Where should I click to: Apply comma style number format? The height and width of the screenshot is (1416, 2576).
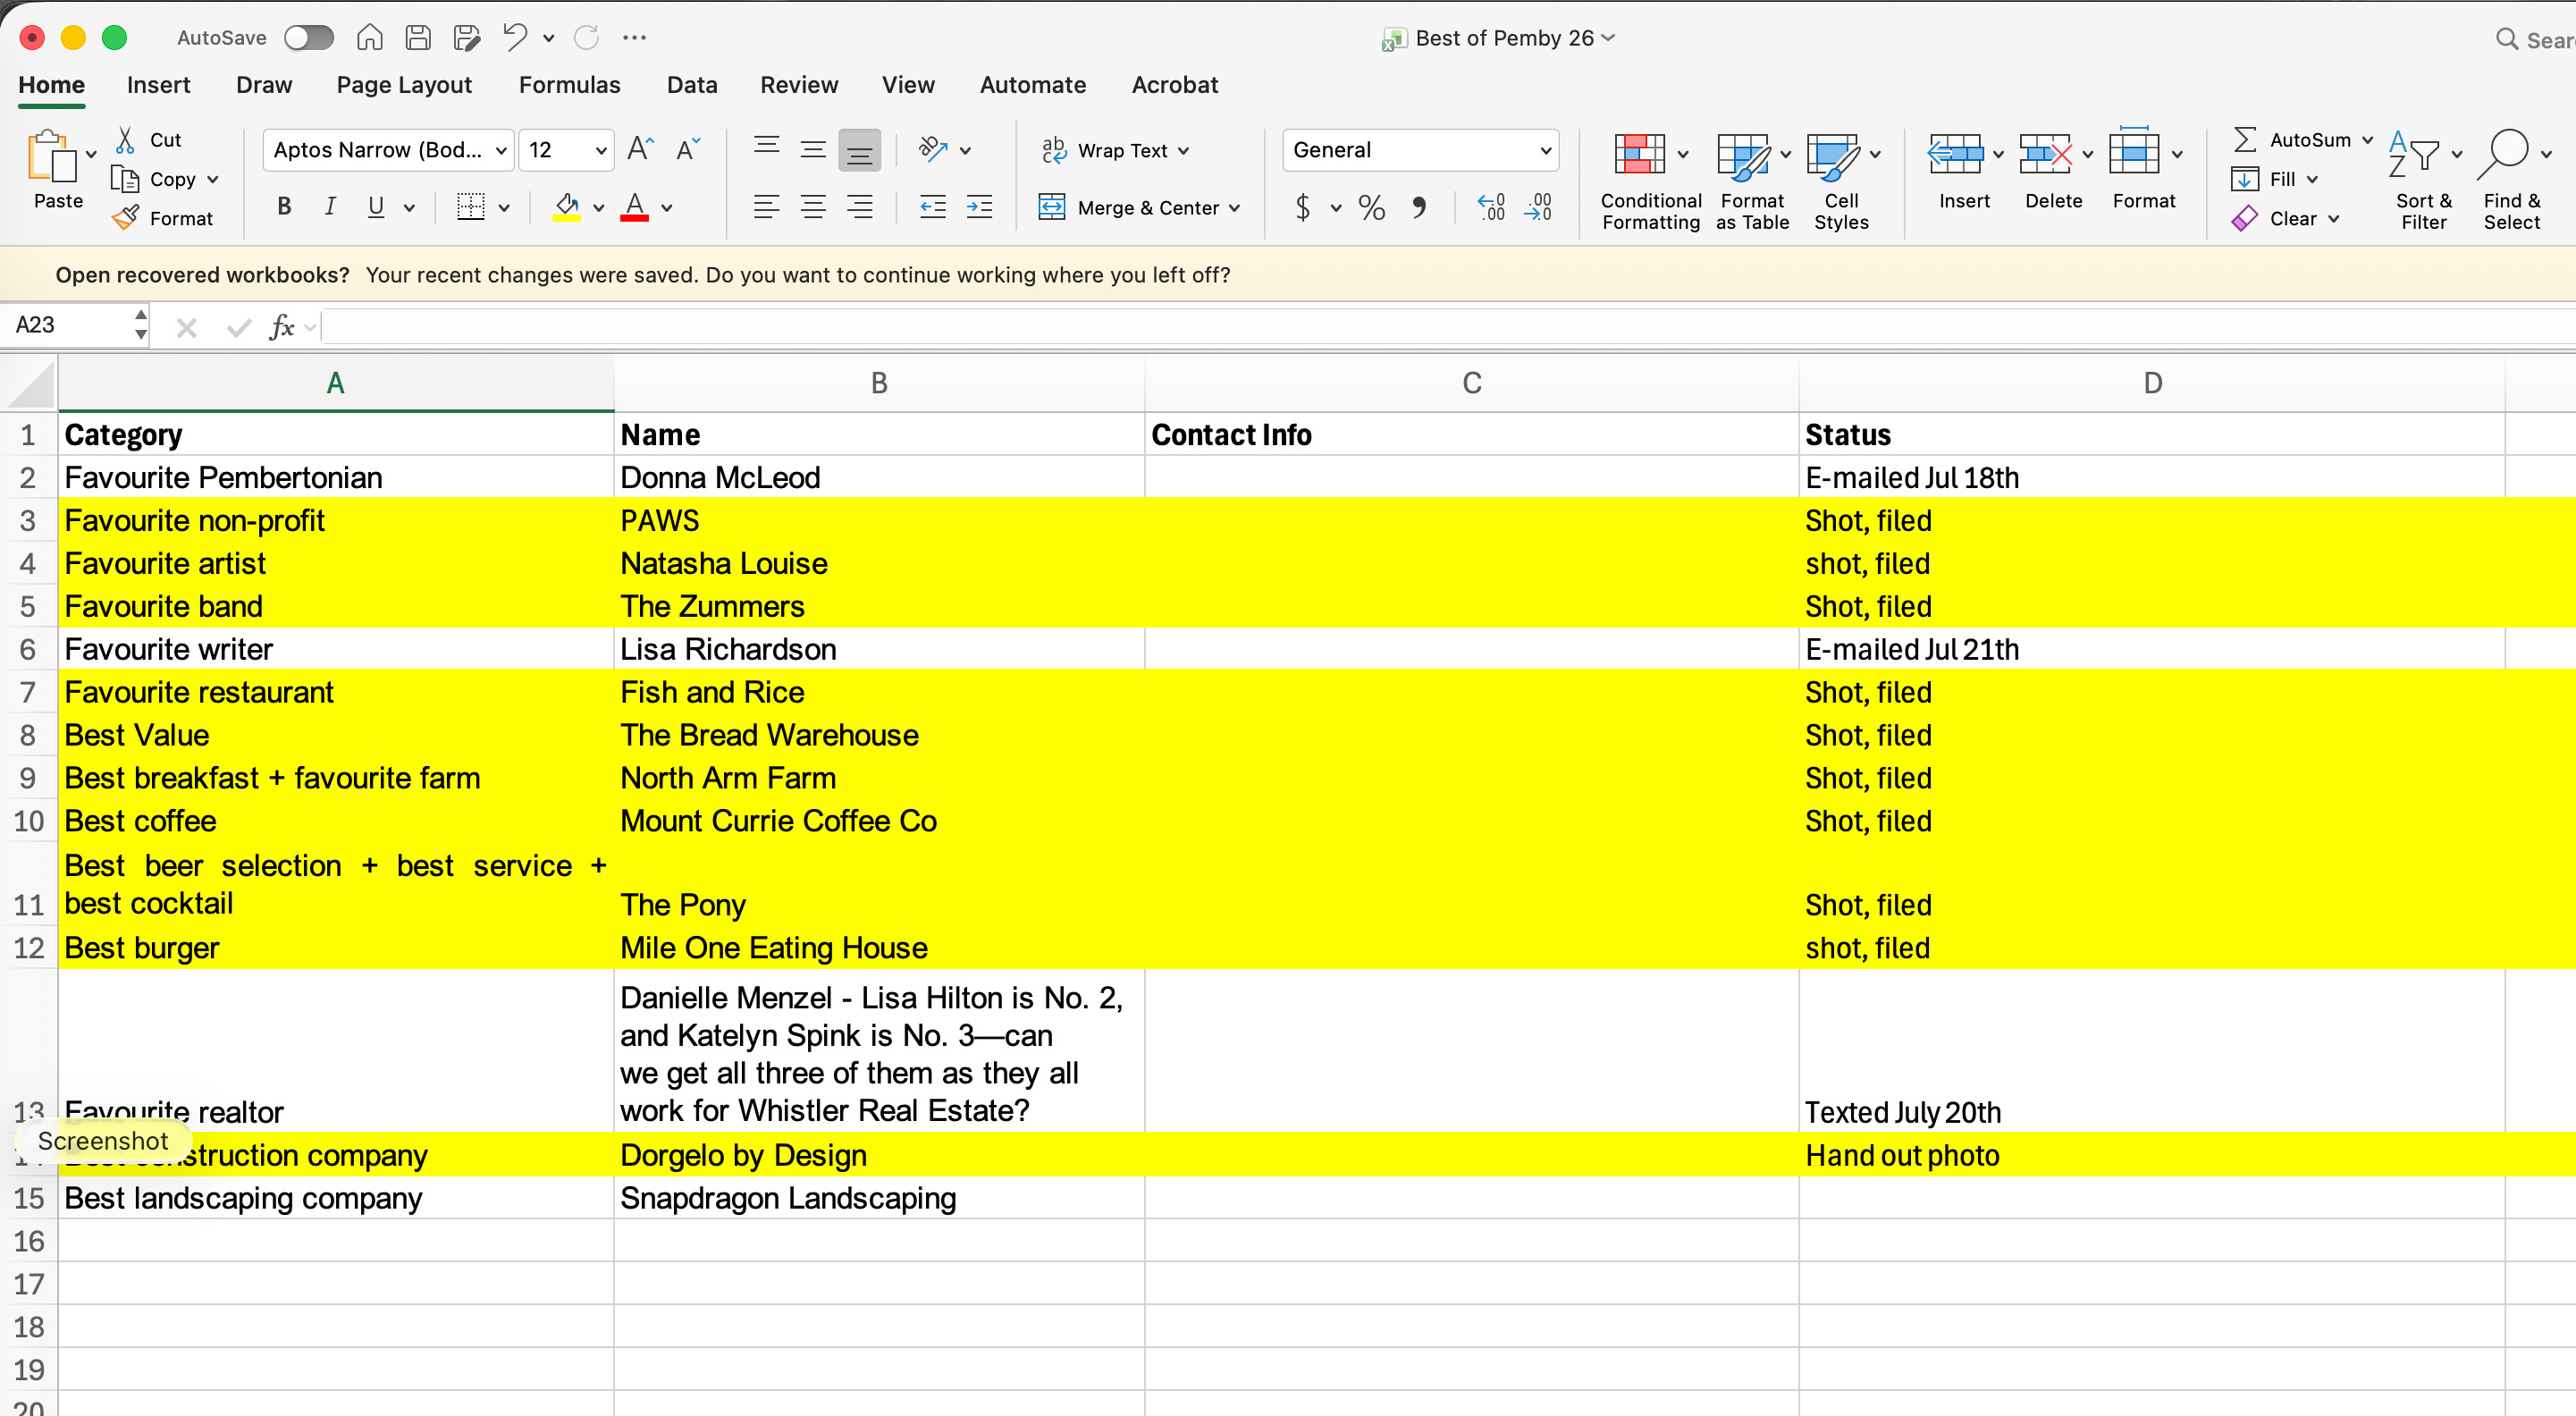1419,208
